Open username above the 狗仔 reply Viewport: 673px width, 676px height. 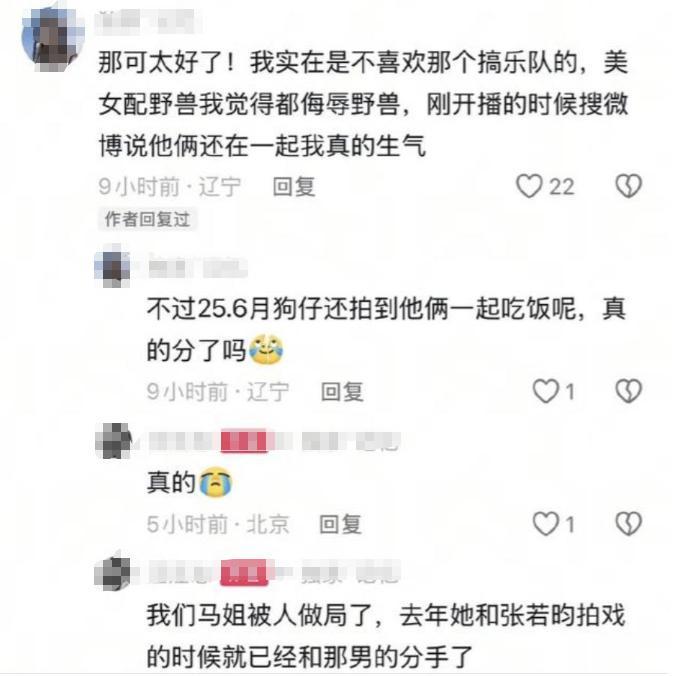[198, 268]
